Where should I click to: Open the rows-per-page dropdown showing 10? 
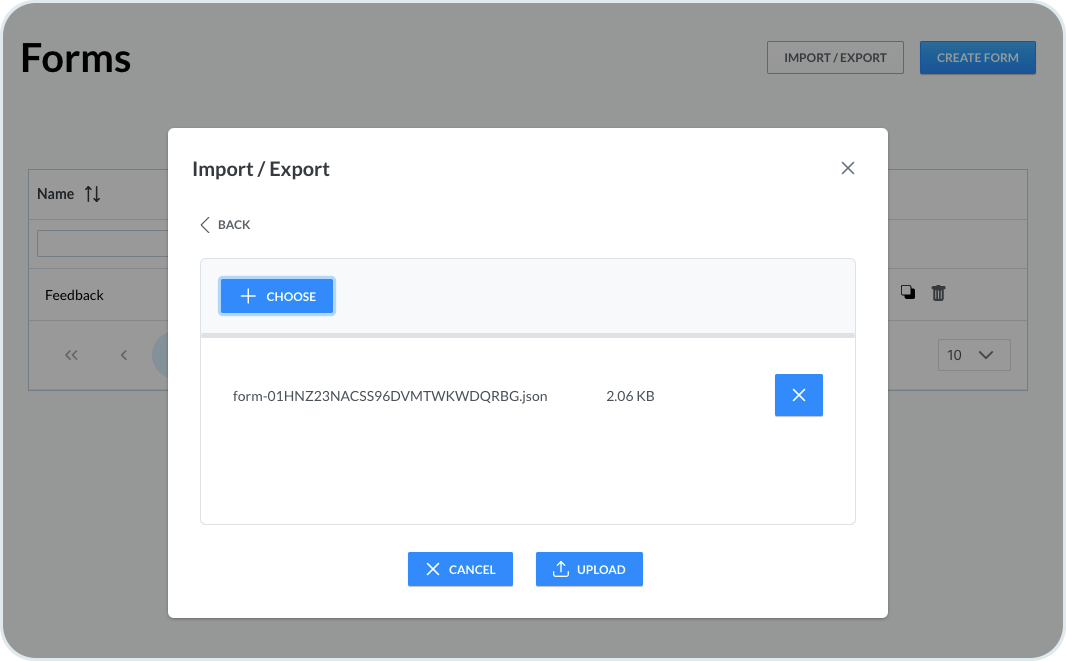coord(973,355)
